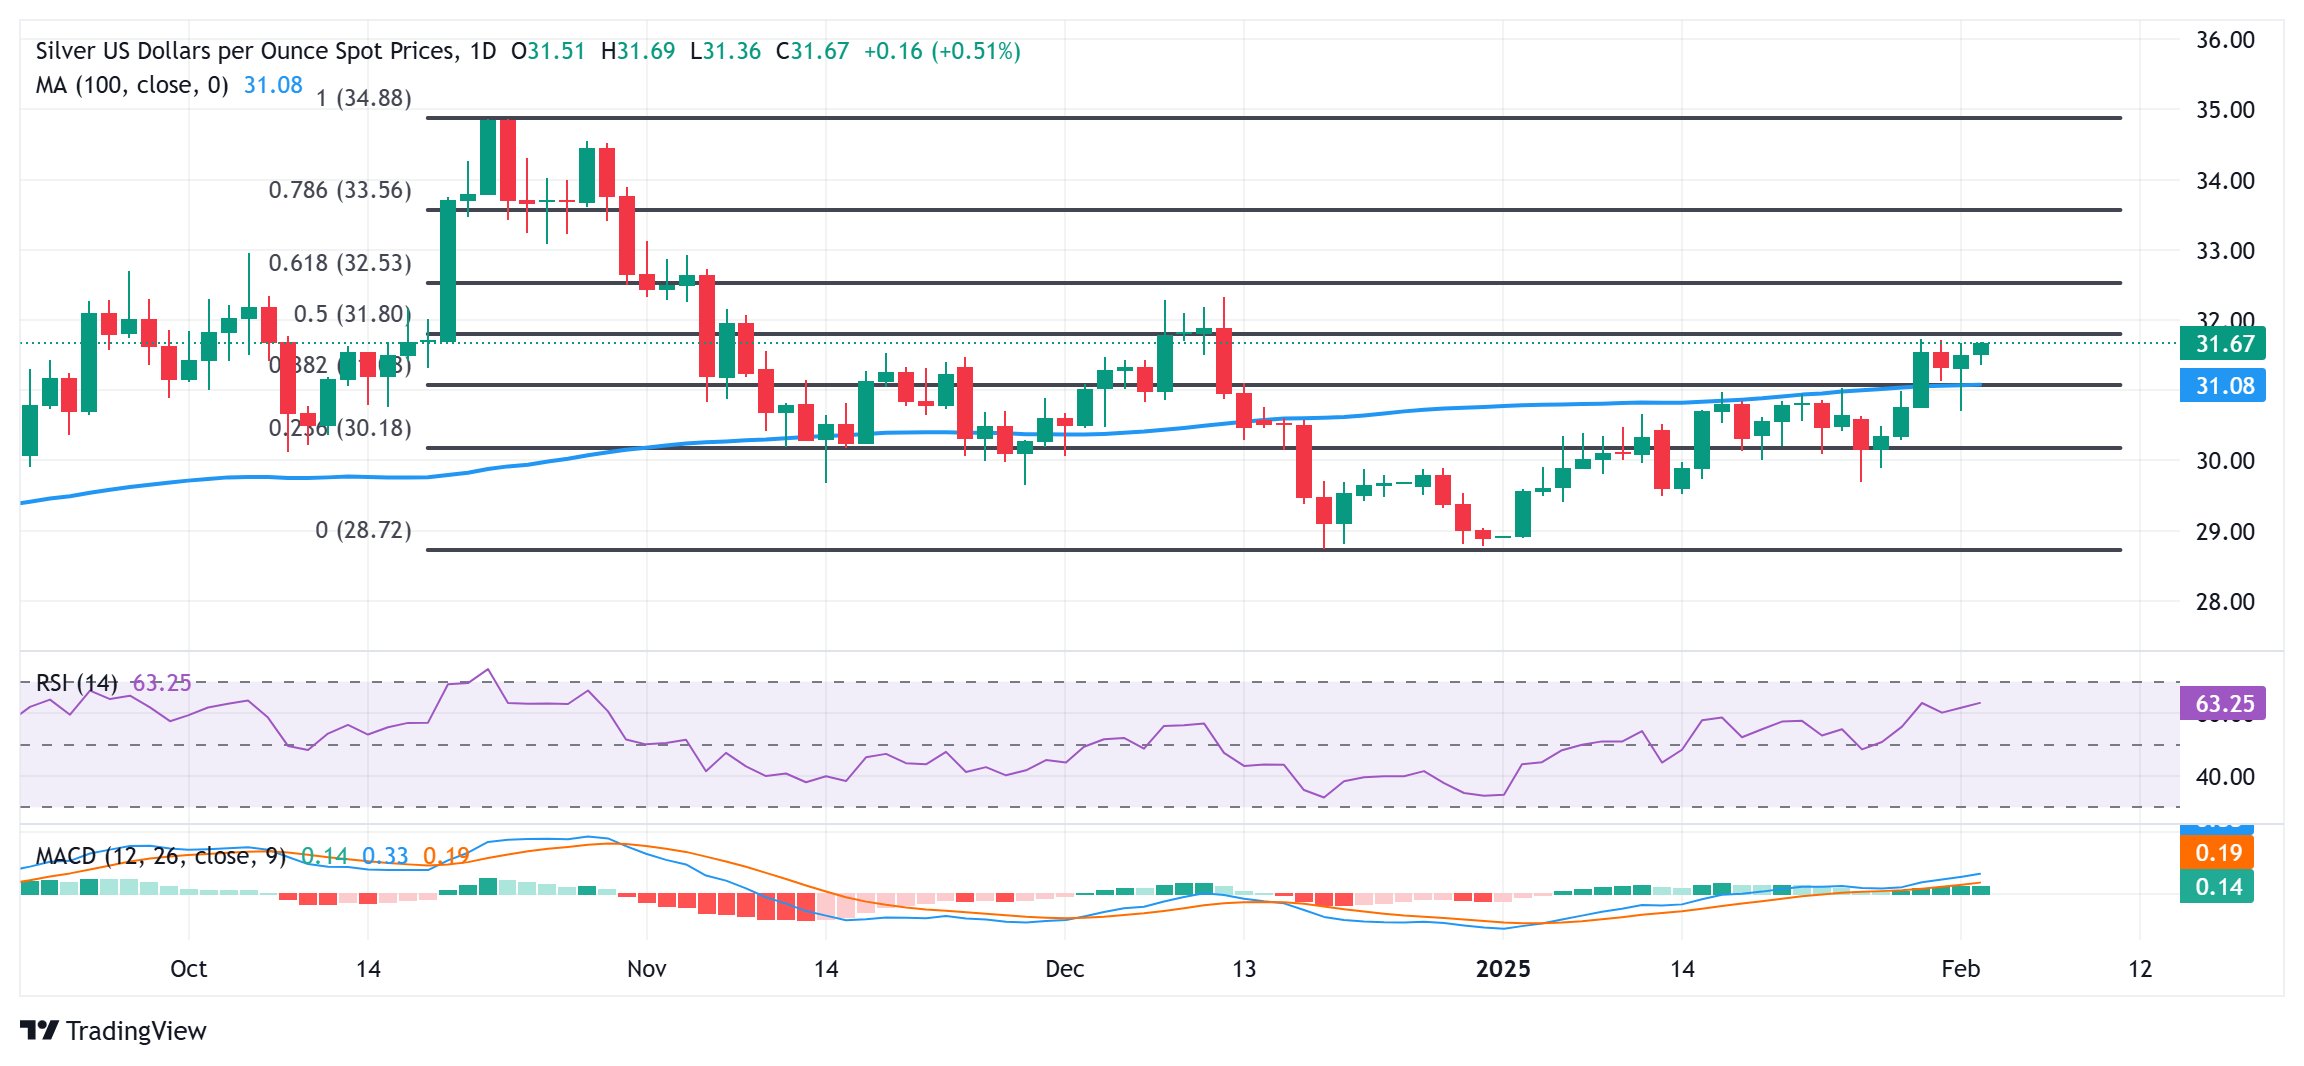Click the 0.618 (32.53) Fibonacci level label
The height and width of the screenshot is (1066, 2304).
click(x=340, y=263)
